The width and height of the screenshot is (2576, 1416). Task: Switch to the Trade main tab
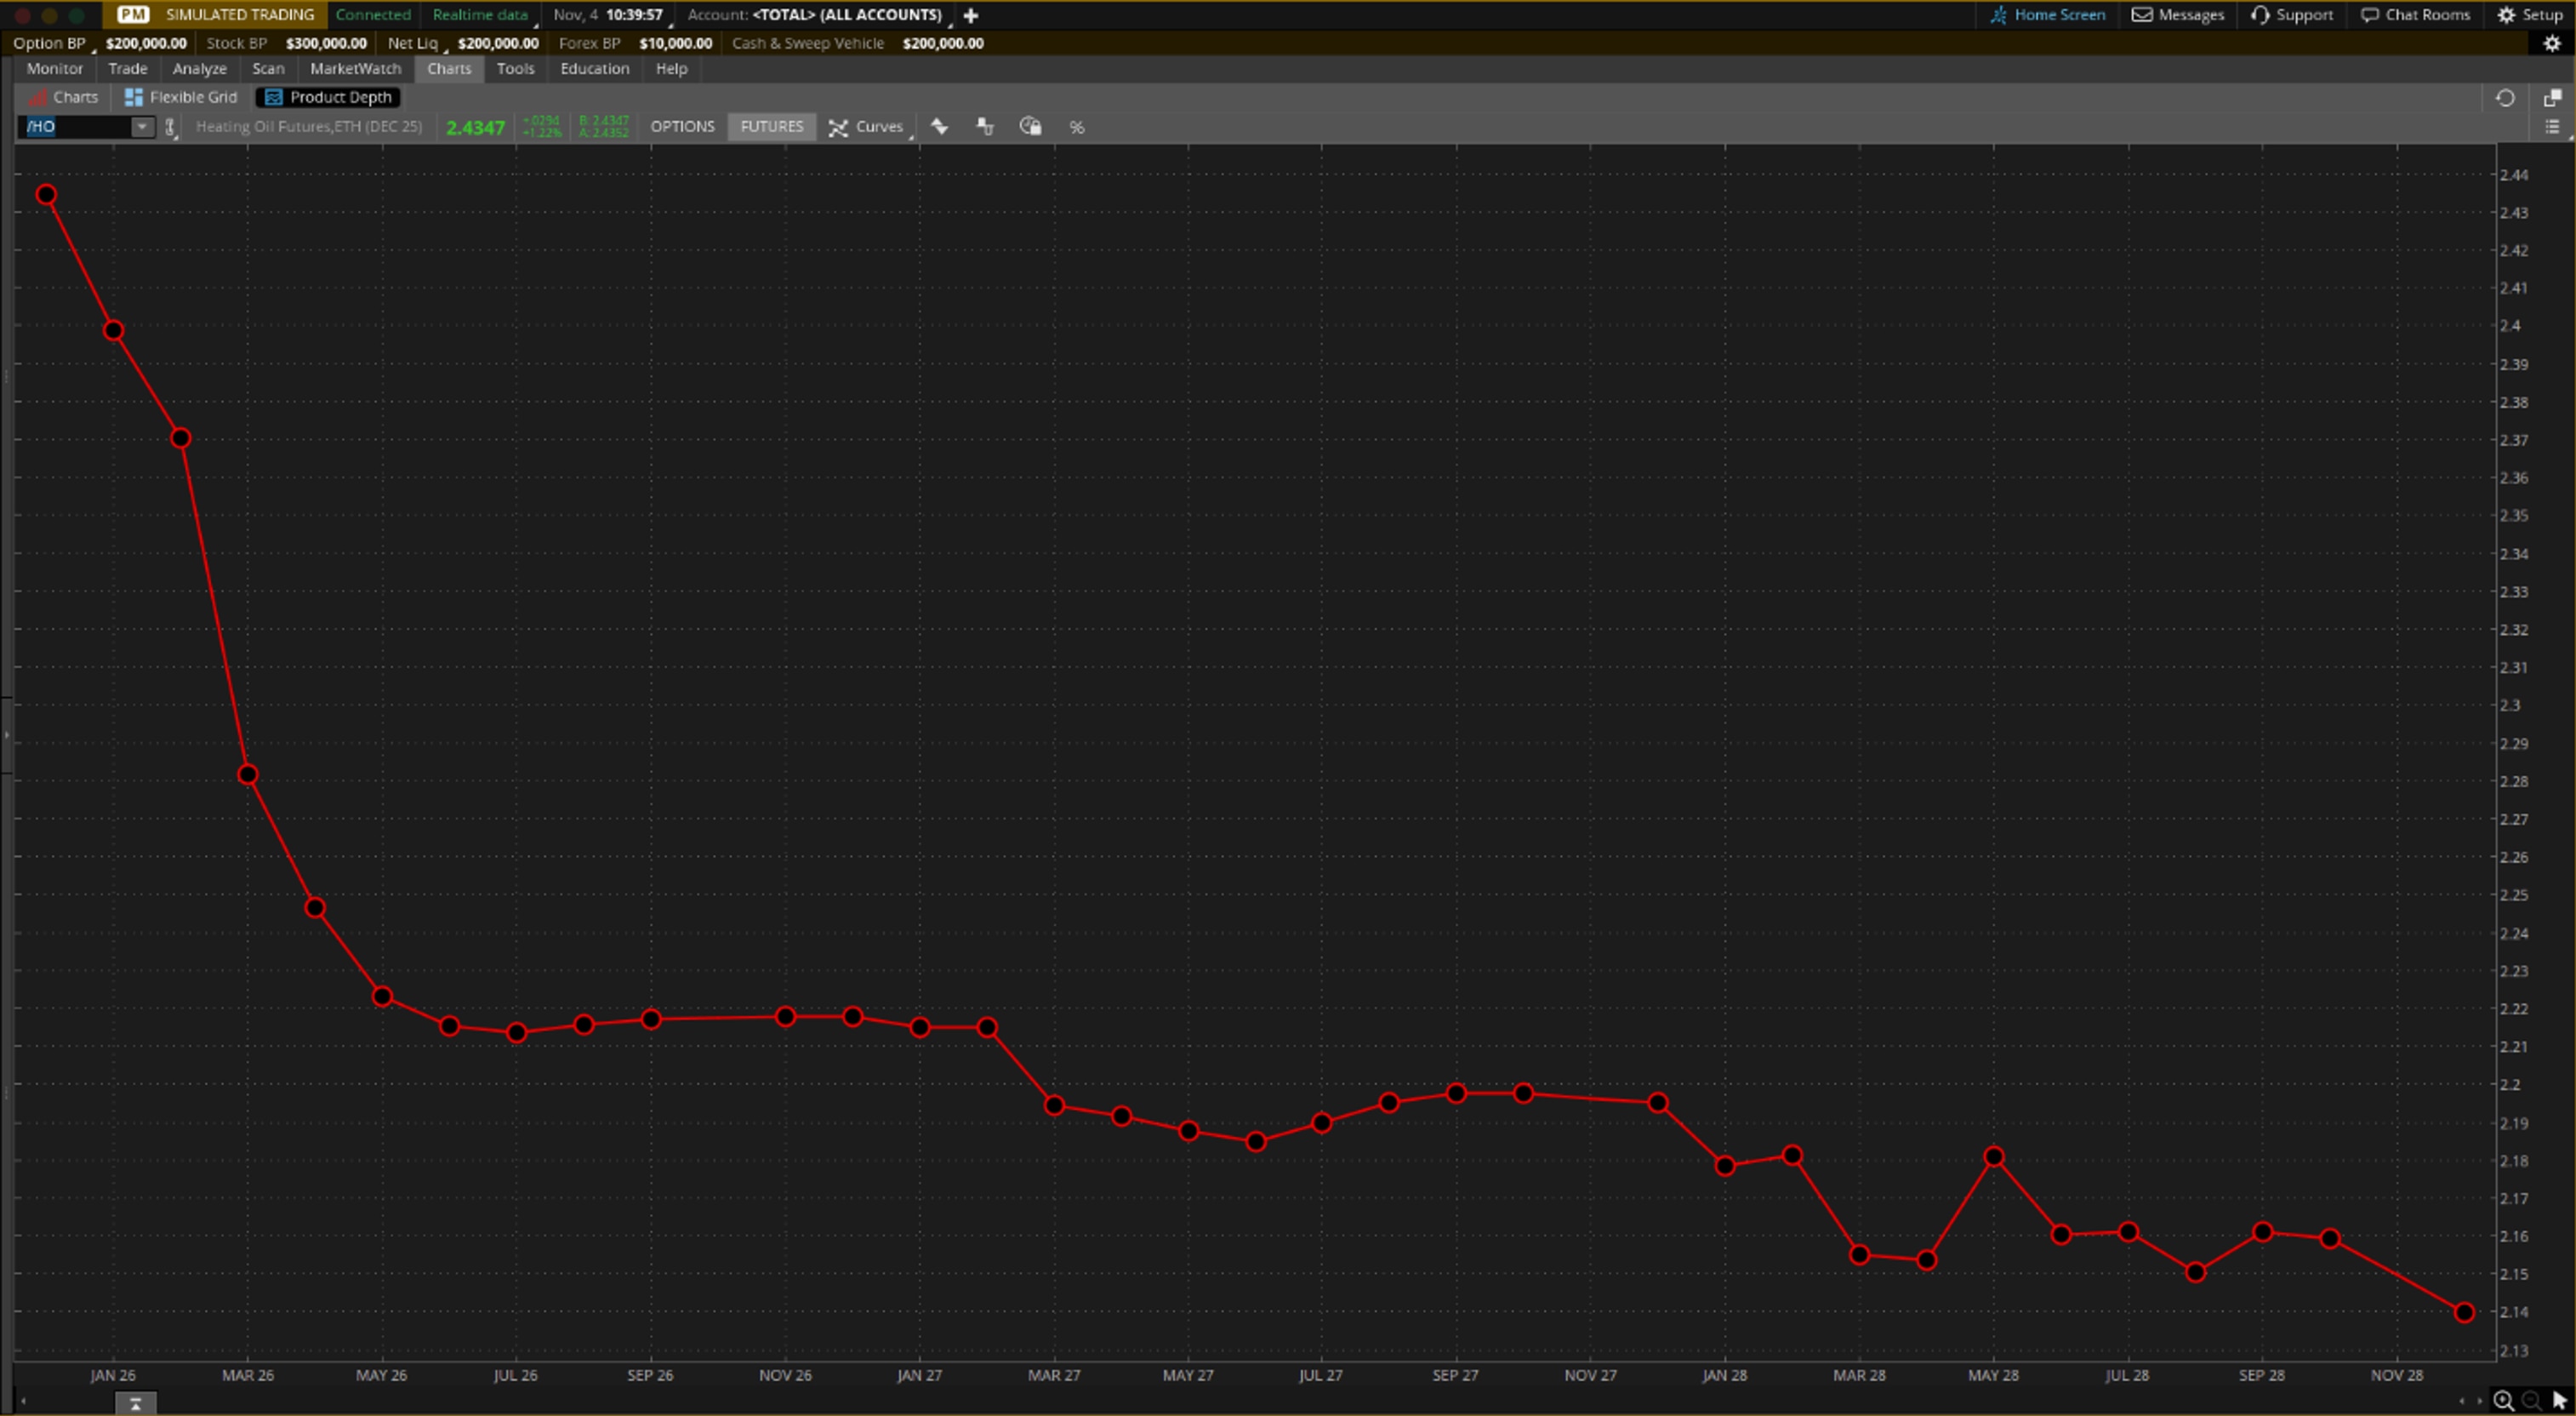click(x=127, y=69)
